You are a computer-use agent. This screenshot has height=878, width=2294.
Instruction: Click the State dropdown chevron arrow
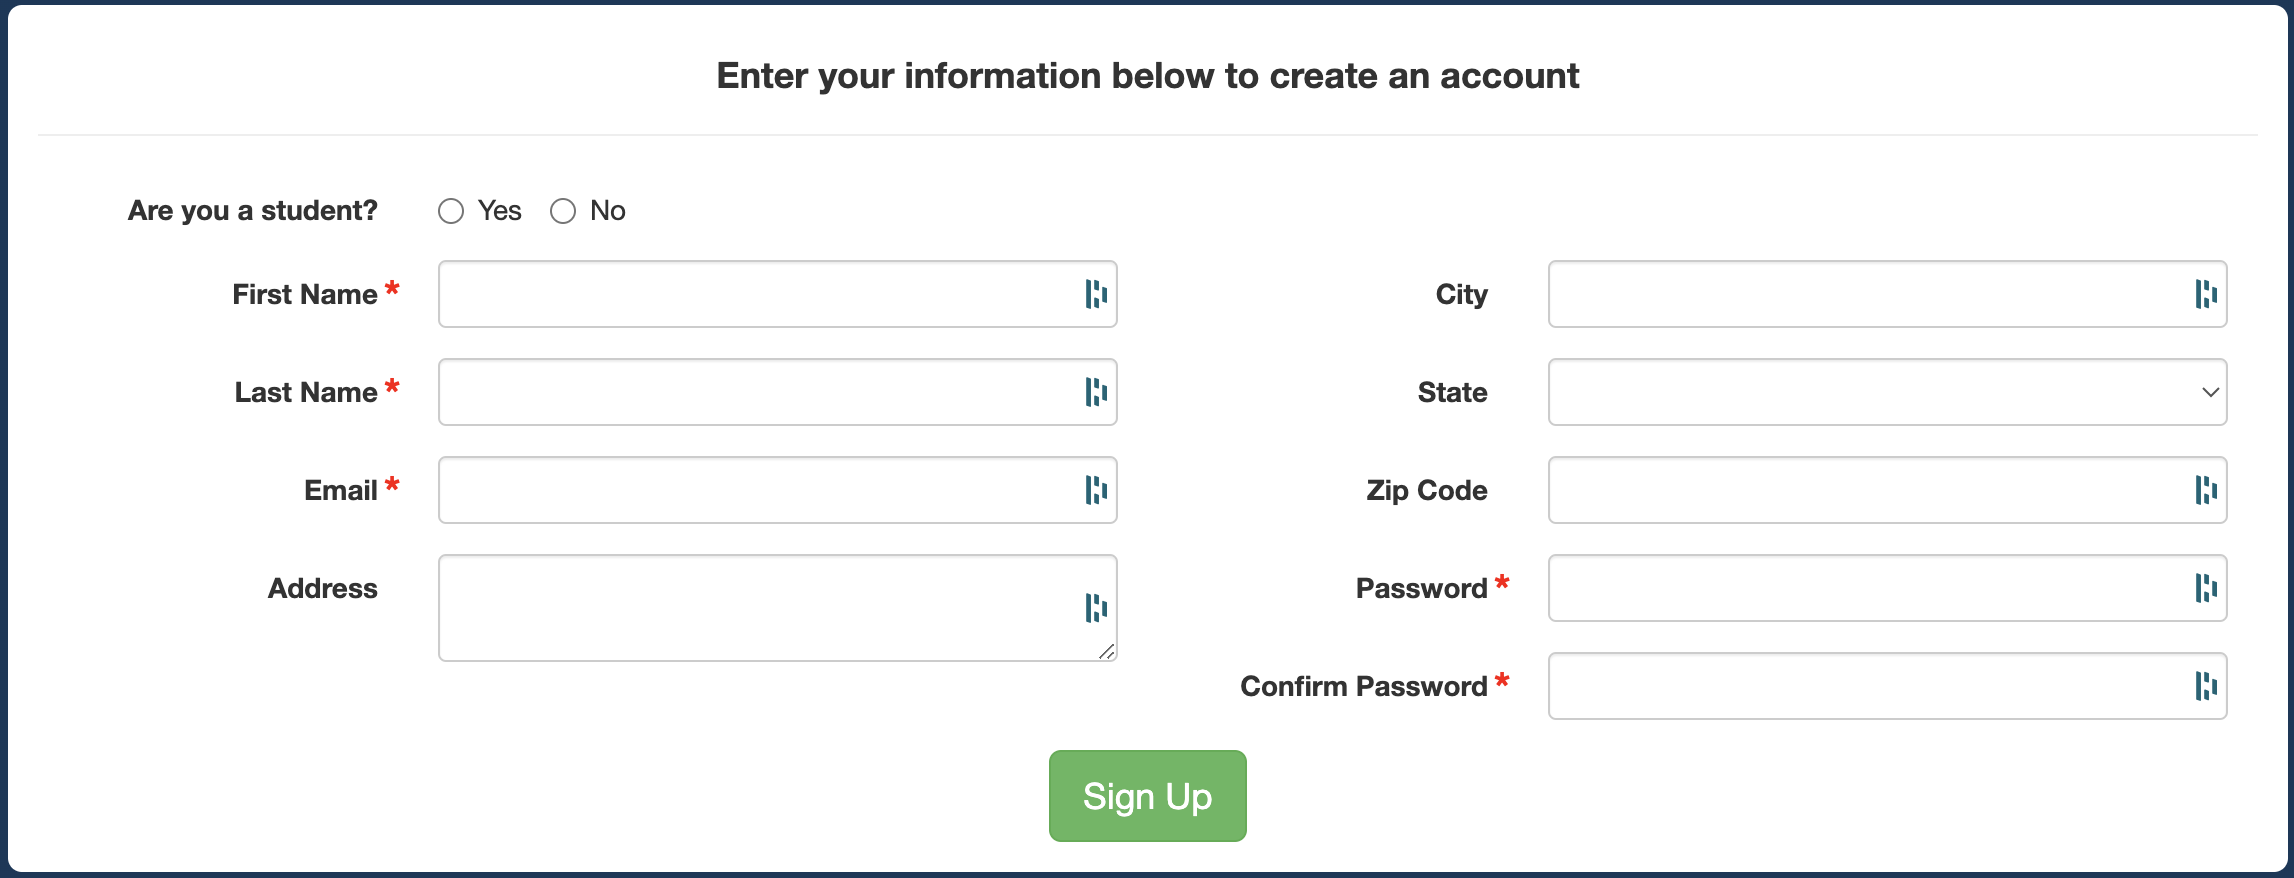click(2210, 392)
